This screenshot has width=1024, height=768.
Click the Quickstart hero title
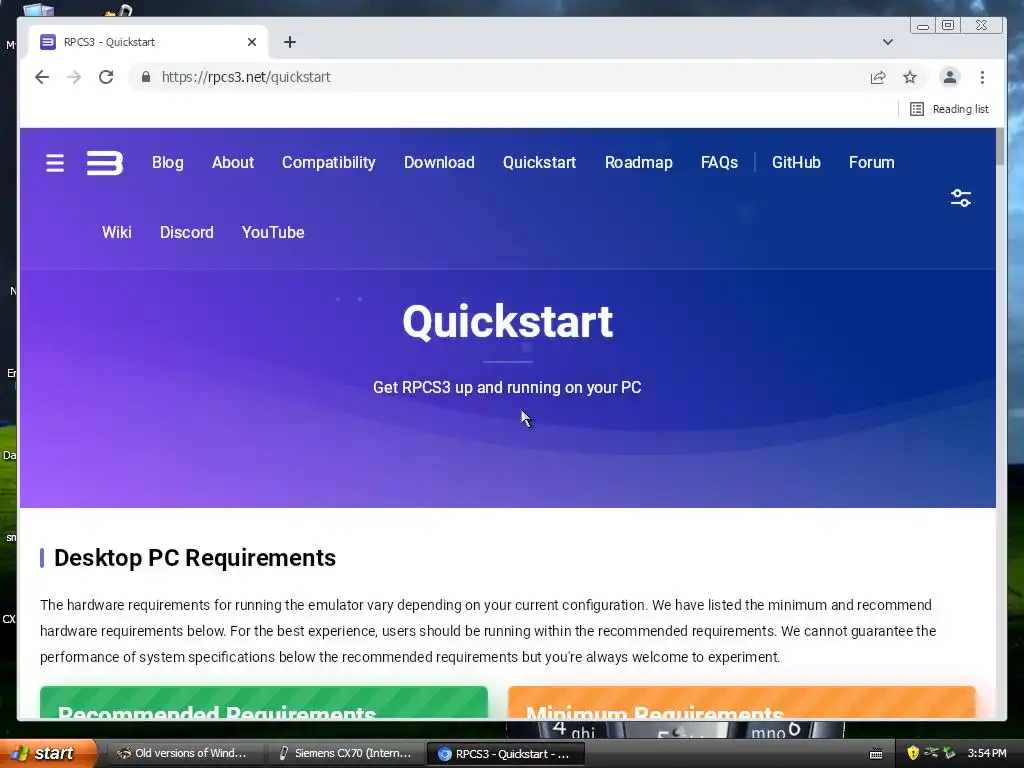(x=507, y=321)
